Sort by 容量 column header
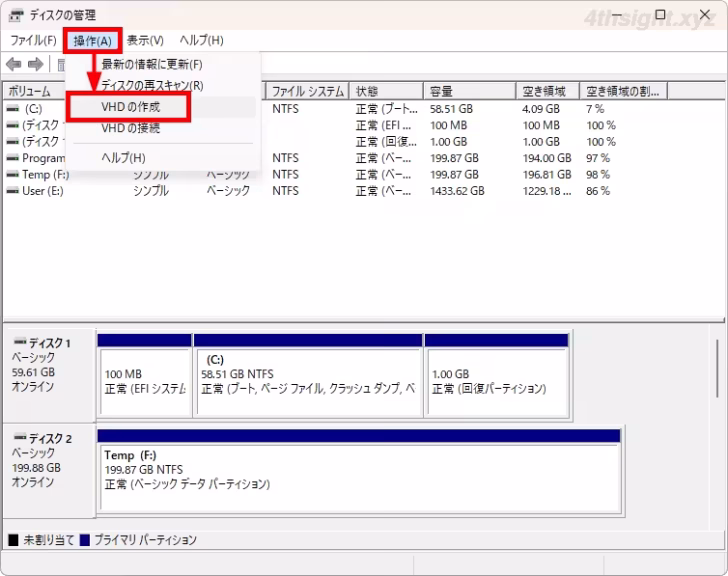This screenshot has height=576, width=728. coord(470,91)
